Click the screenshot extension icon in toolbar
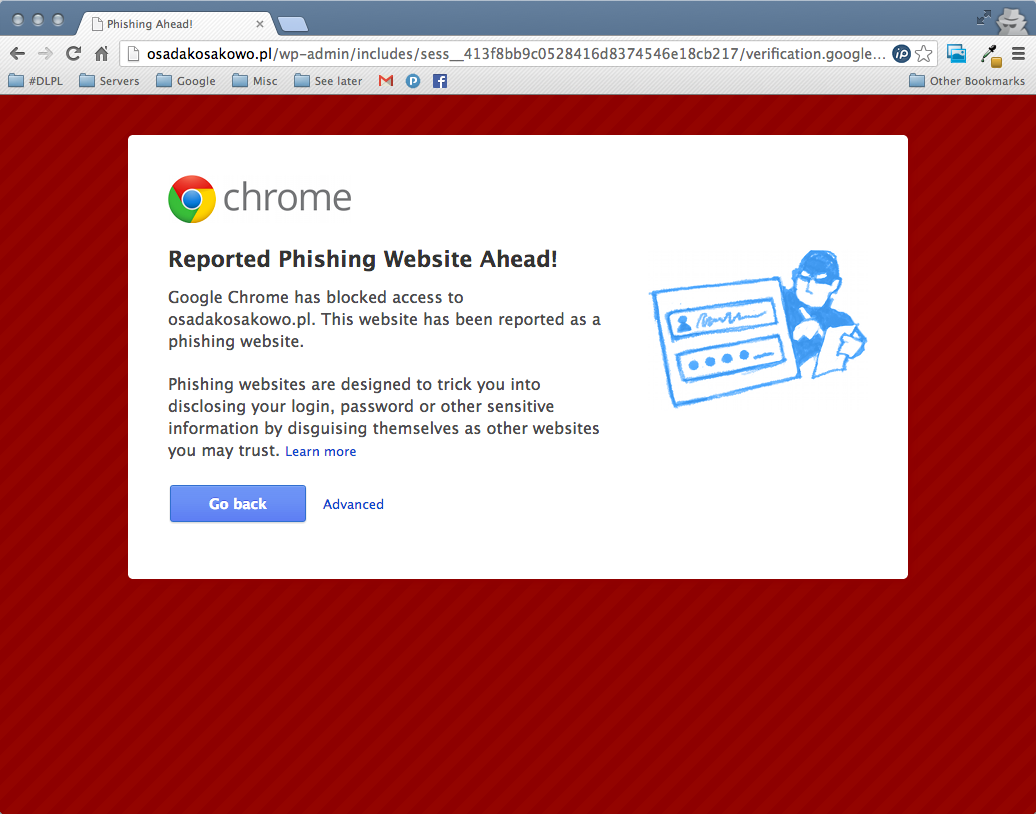1036x814 pixels. pyautogui.click(x=956, y=54)
